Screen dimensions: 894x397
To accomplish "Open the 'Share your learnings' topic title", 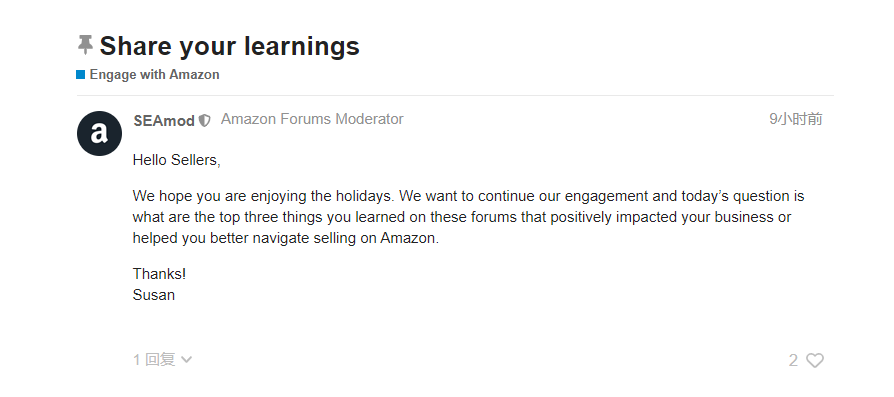I will pos(230,46).
